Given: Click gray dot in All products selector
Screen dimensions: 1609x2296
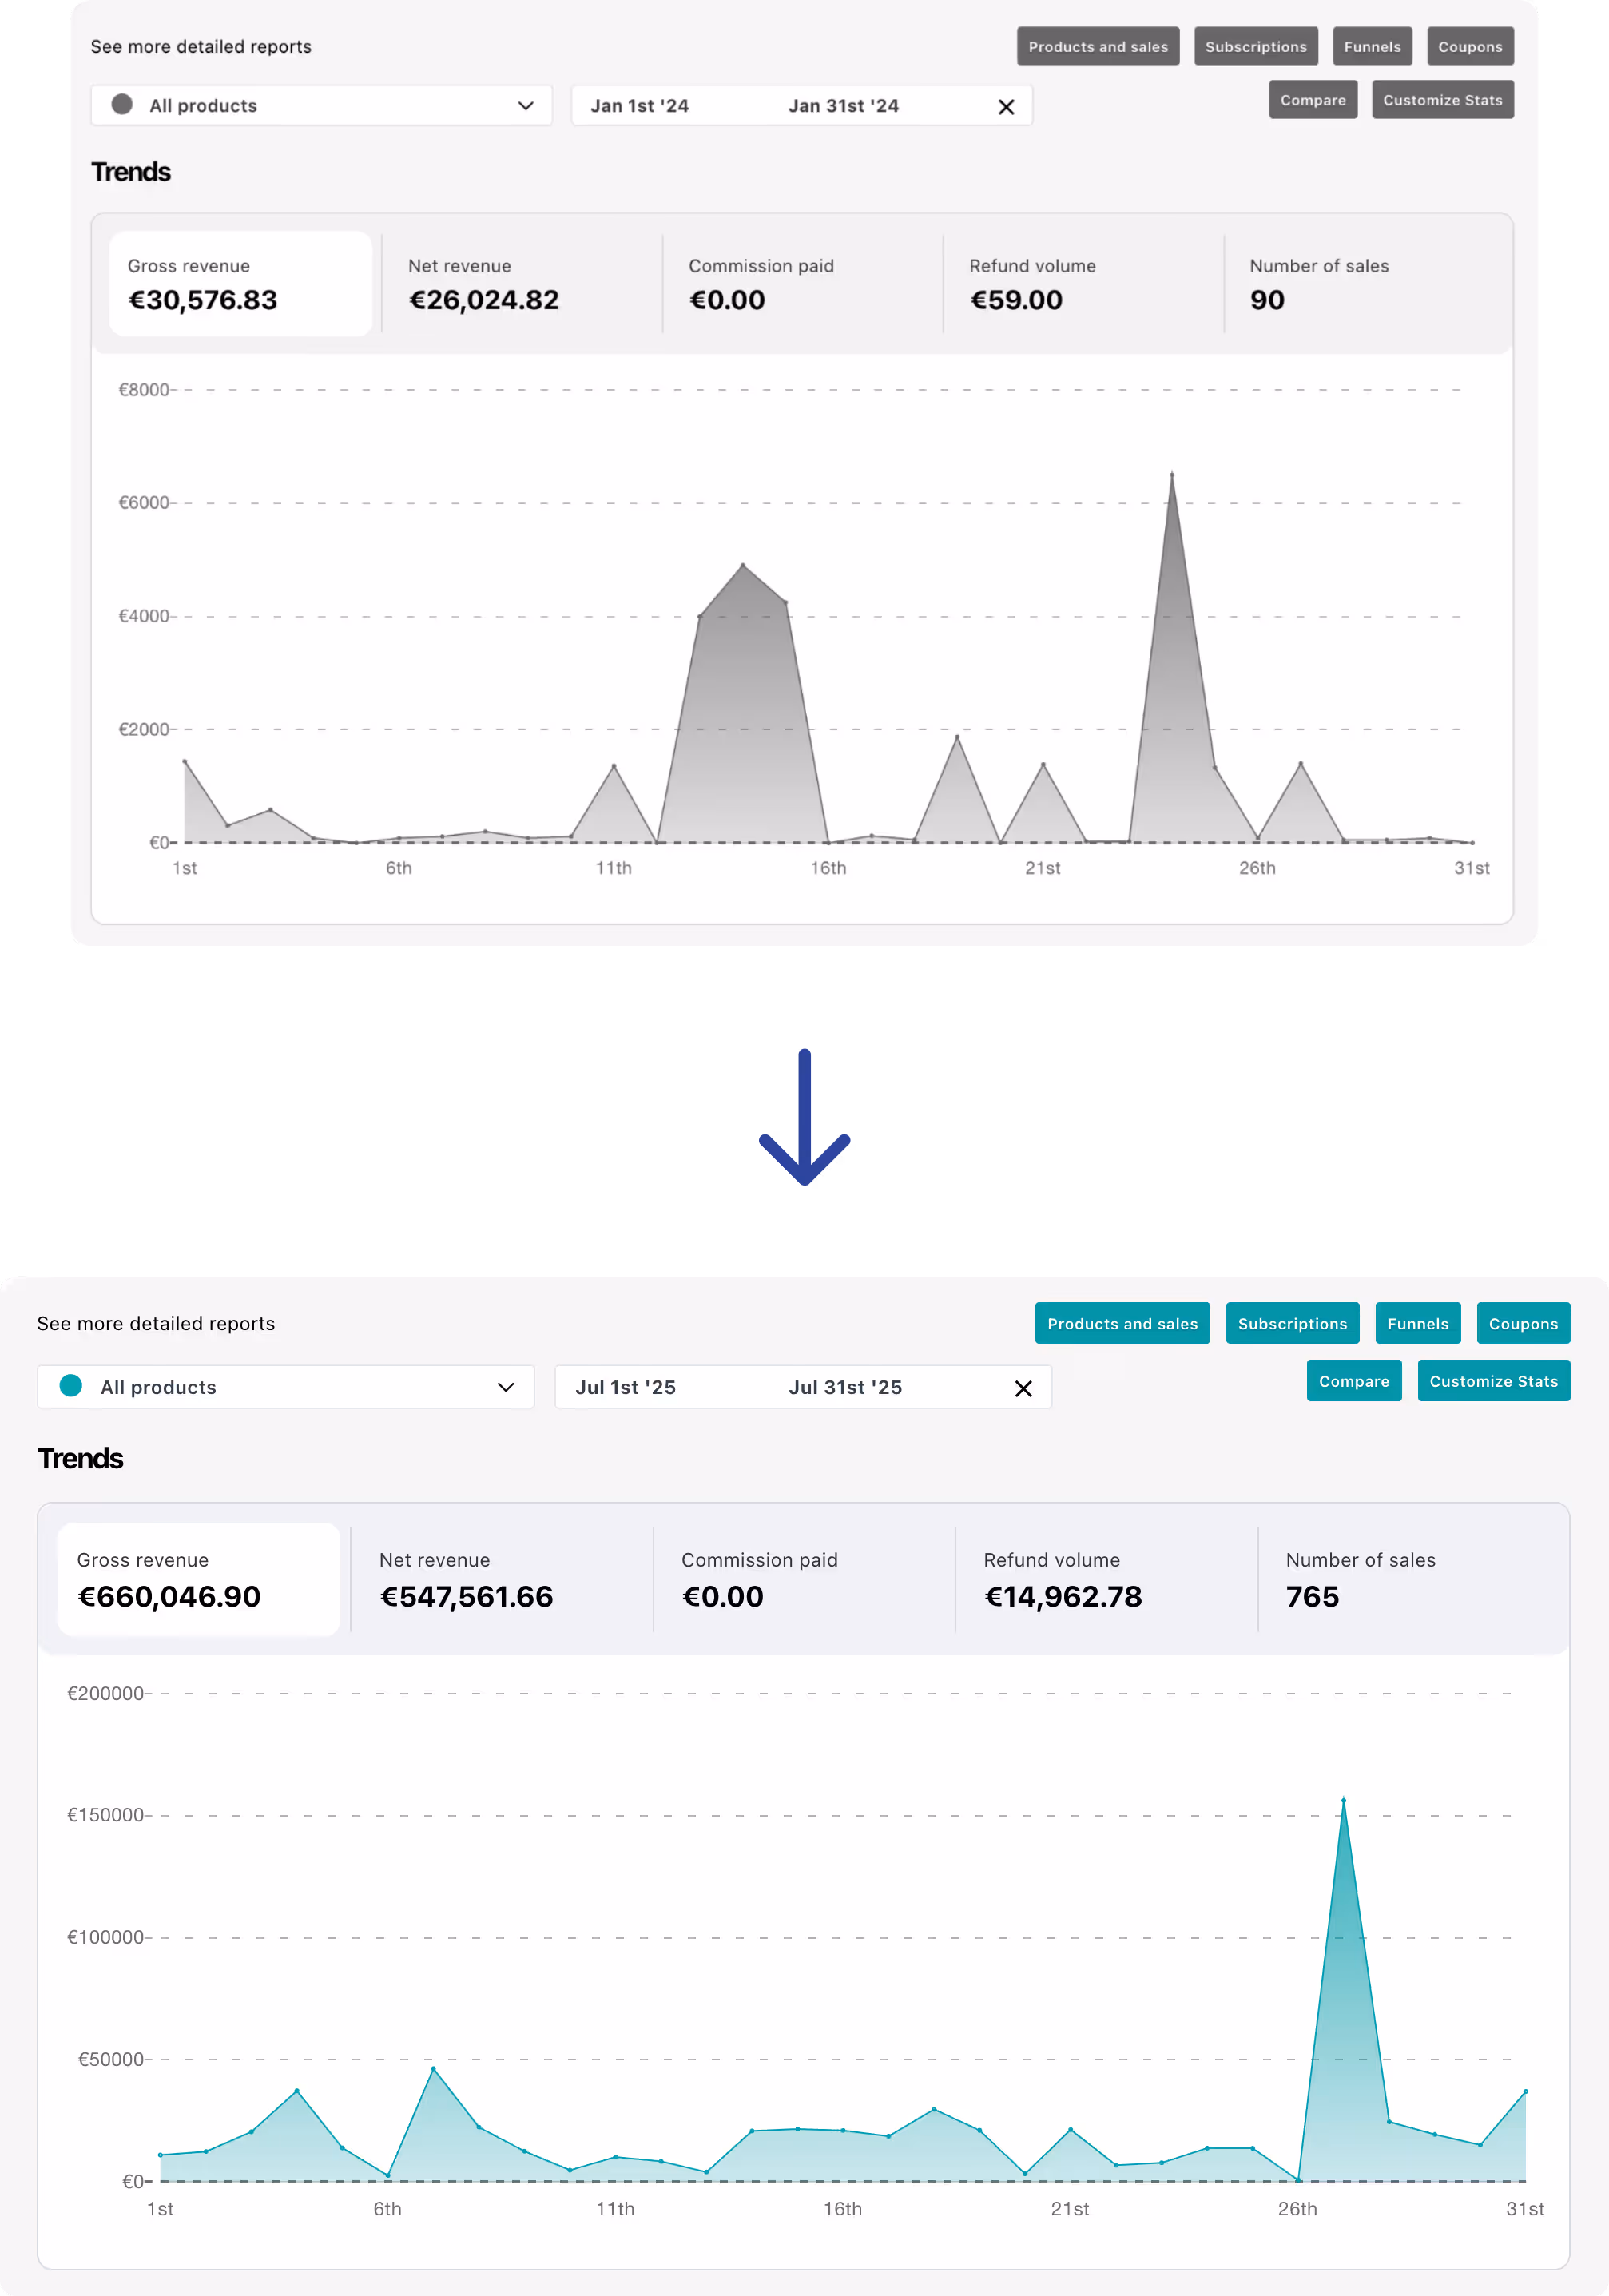Looking at the screenshot, I should click(122, 105).
